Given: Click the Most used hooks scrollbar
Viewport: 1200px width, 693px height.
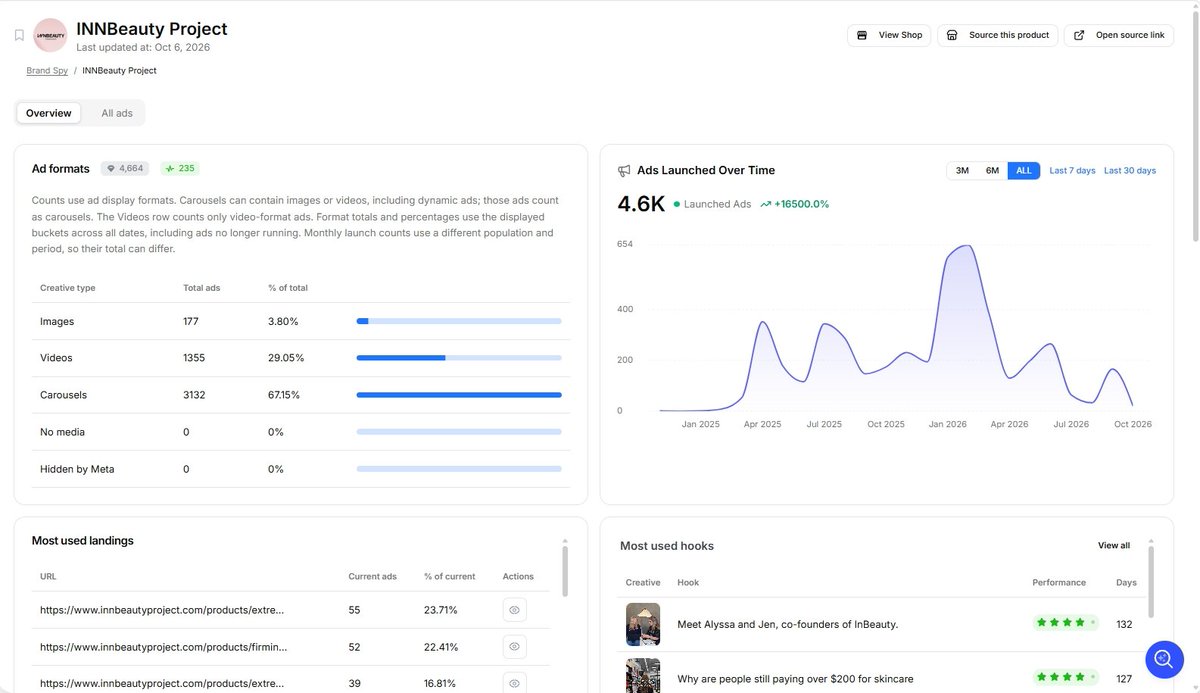Looking at the screenshot, I should (x=1151, y=580).
